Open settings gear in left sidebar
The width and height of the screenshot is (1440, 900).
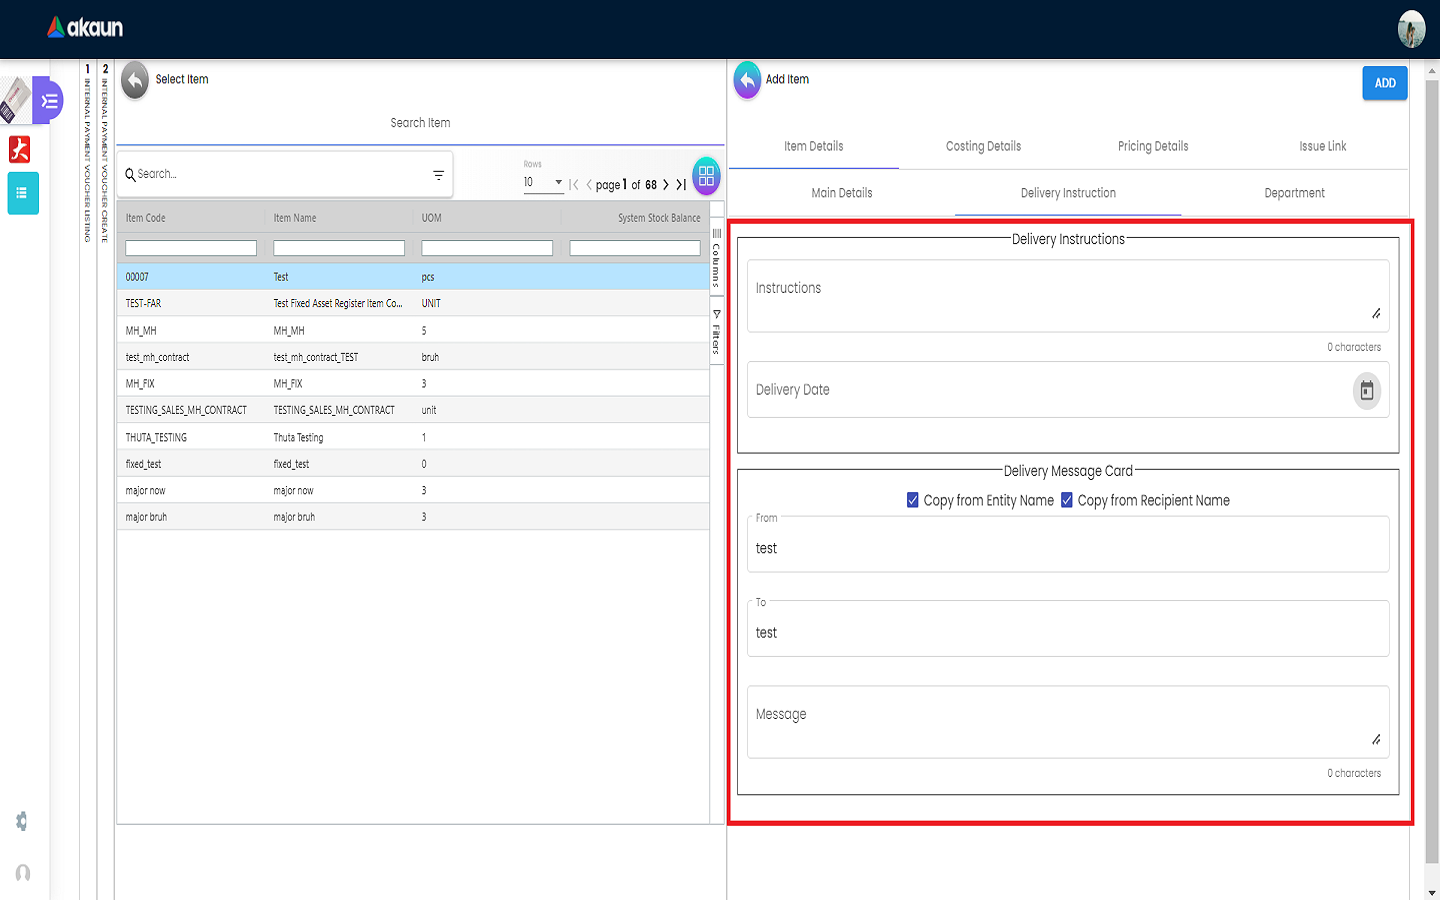[x=22, y=821]
